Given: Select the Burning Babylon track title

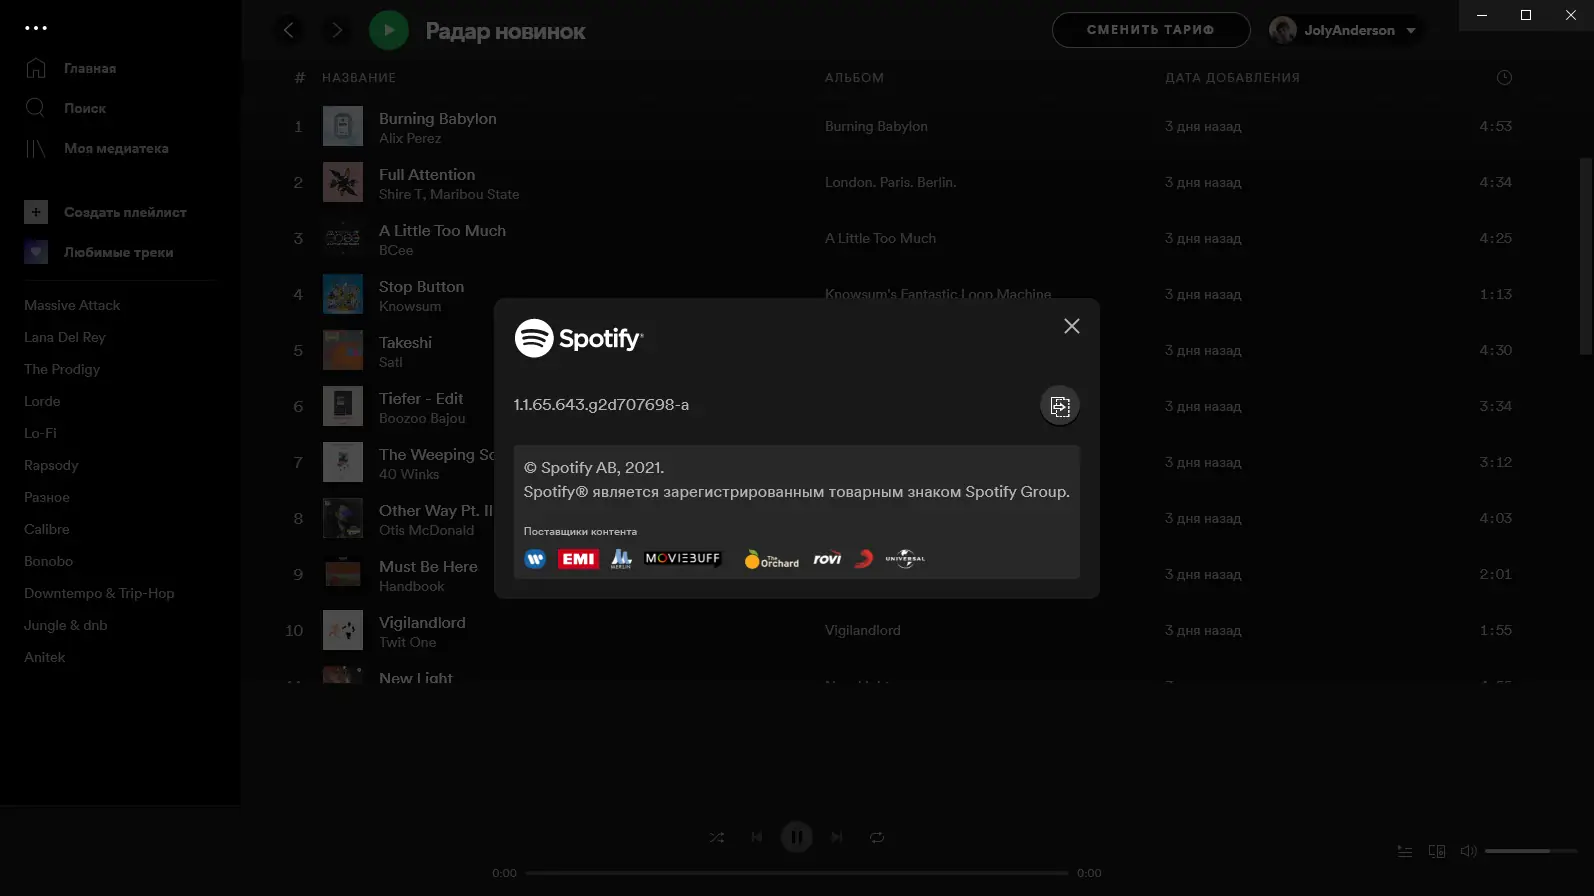Looking at the screenshot, I should point(437,118).
